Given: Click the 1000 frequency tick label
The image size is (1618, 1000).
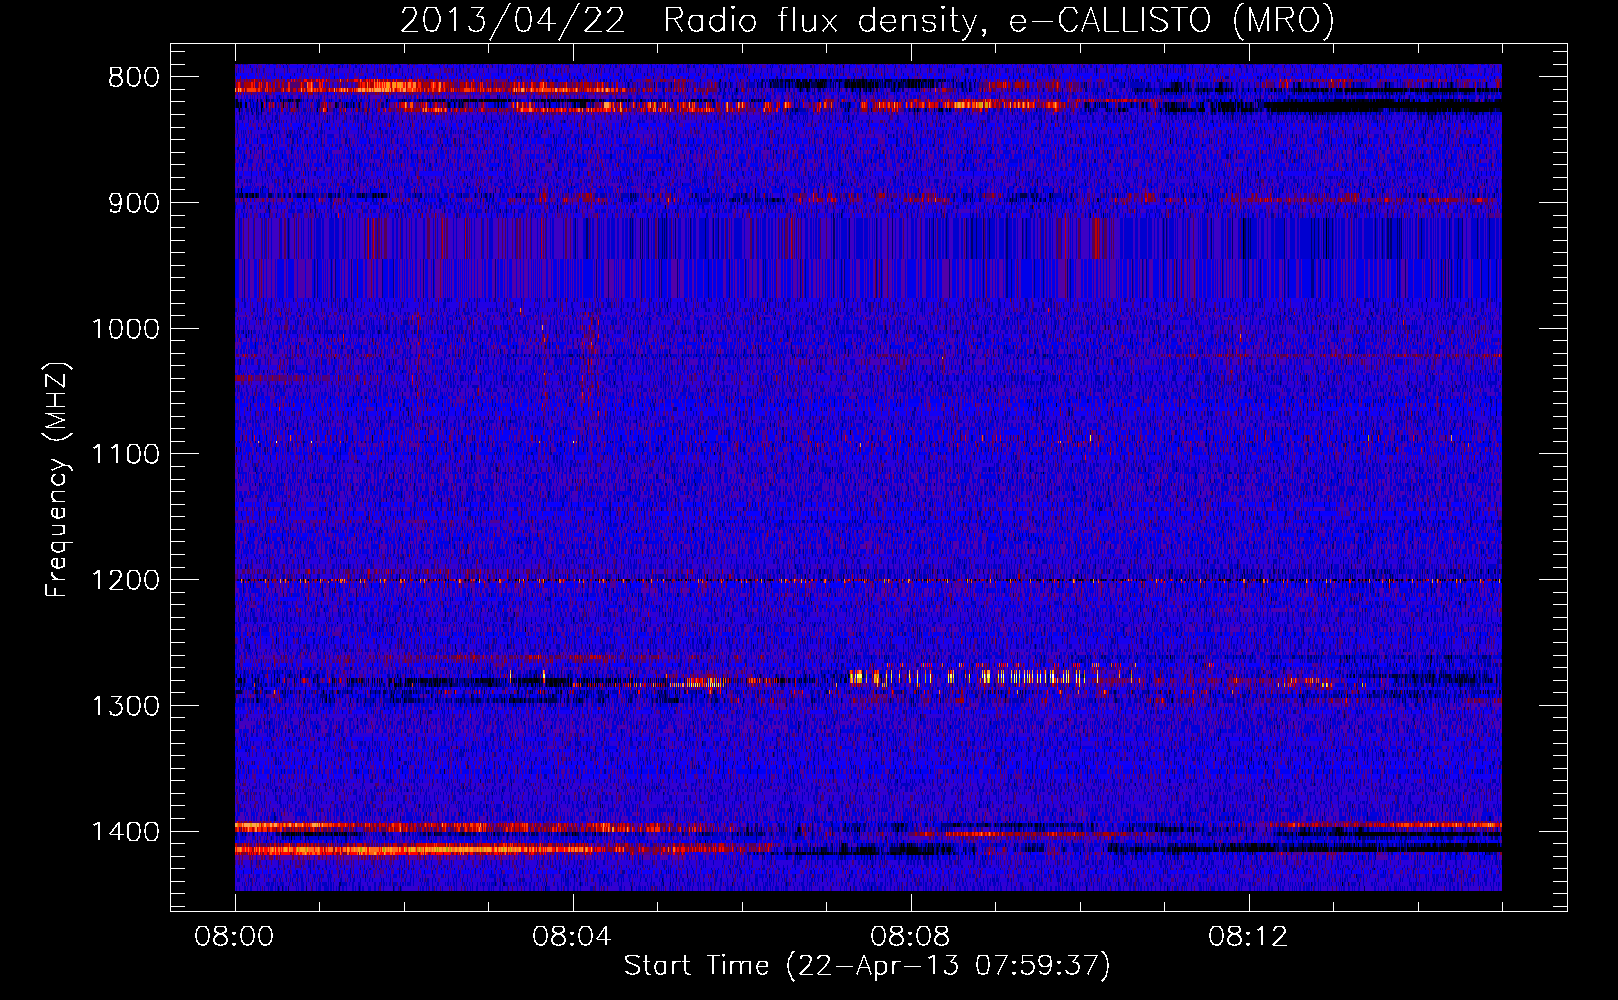Looking at the screenshot, I should tap(125, 329).
